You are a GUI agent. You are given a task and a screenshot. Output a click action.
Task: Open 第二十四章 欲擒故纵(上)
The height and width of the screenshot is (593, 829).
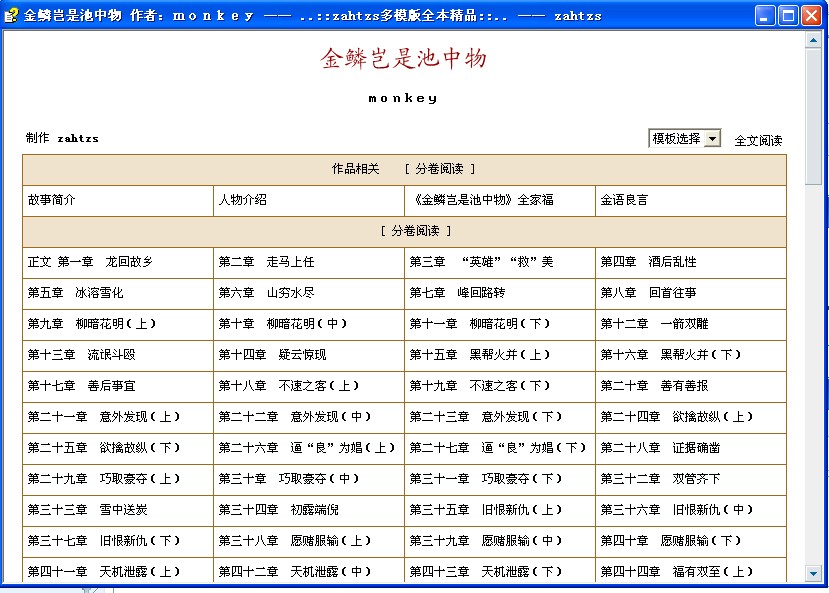(677, 416)
